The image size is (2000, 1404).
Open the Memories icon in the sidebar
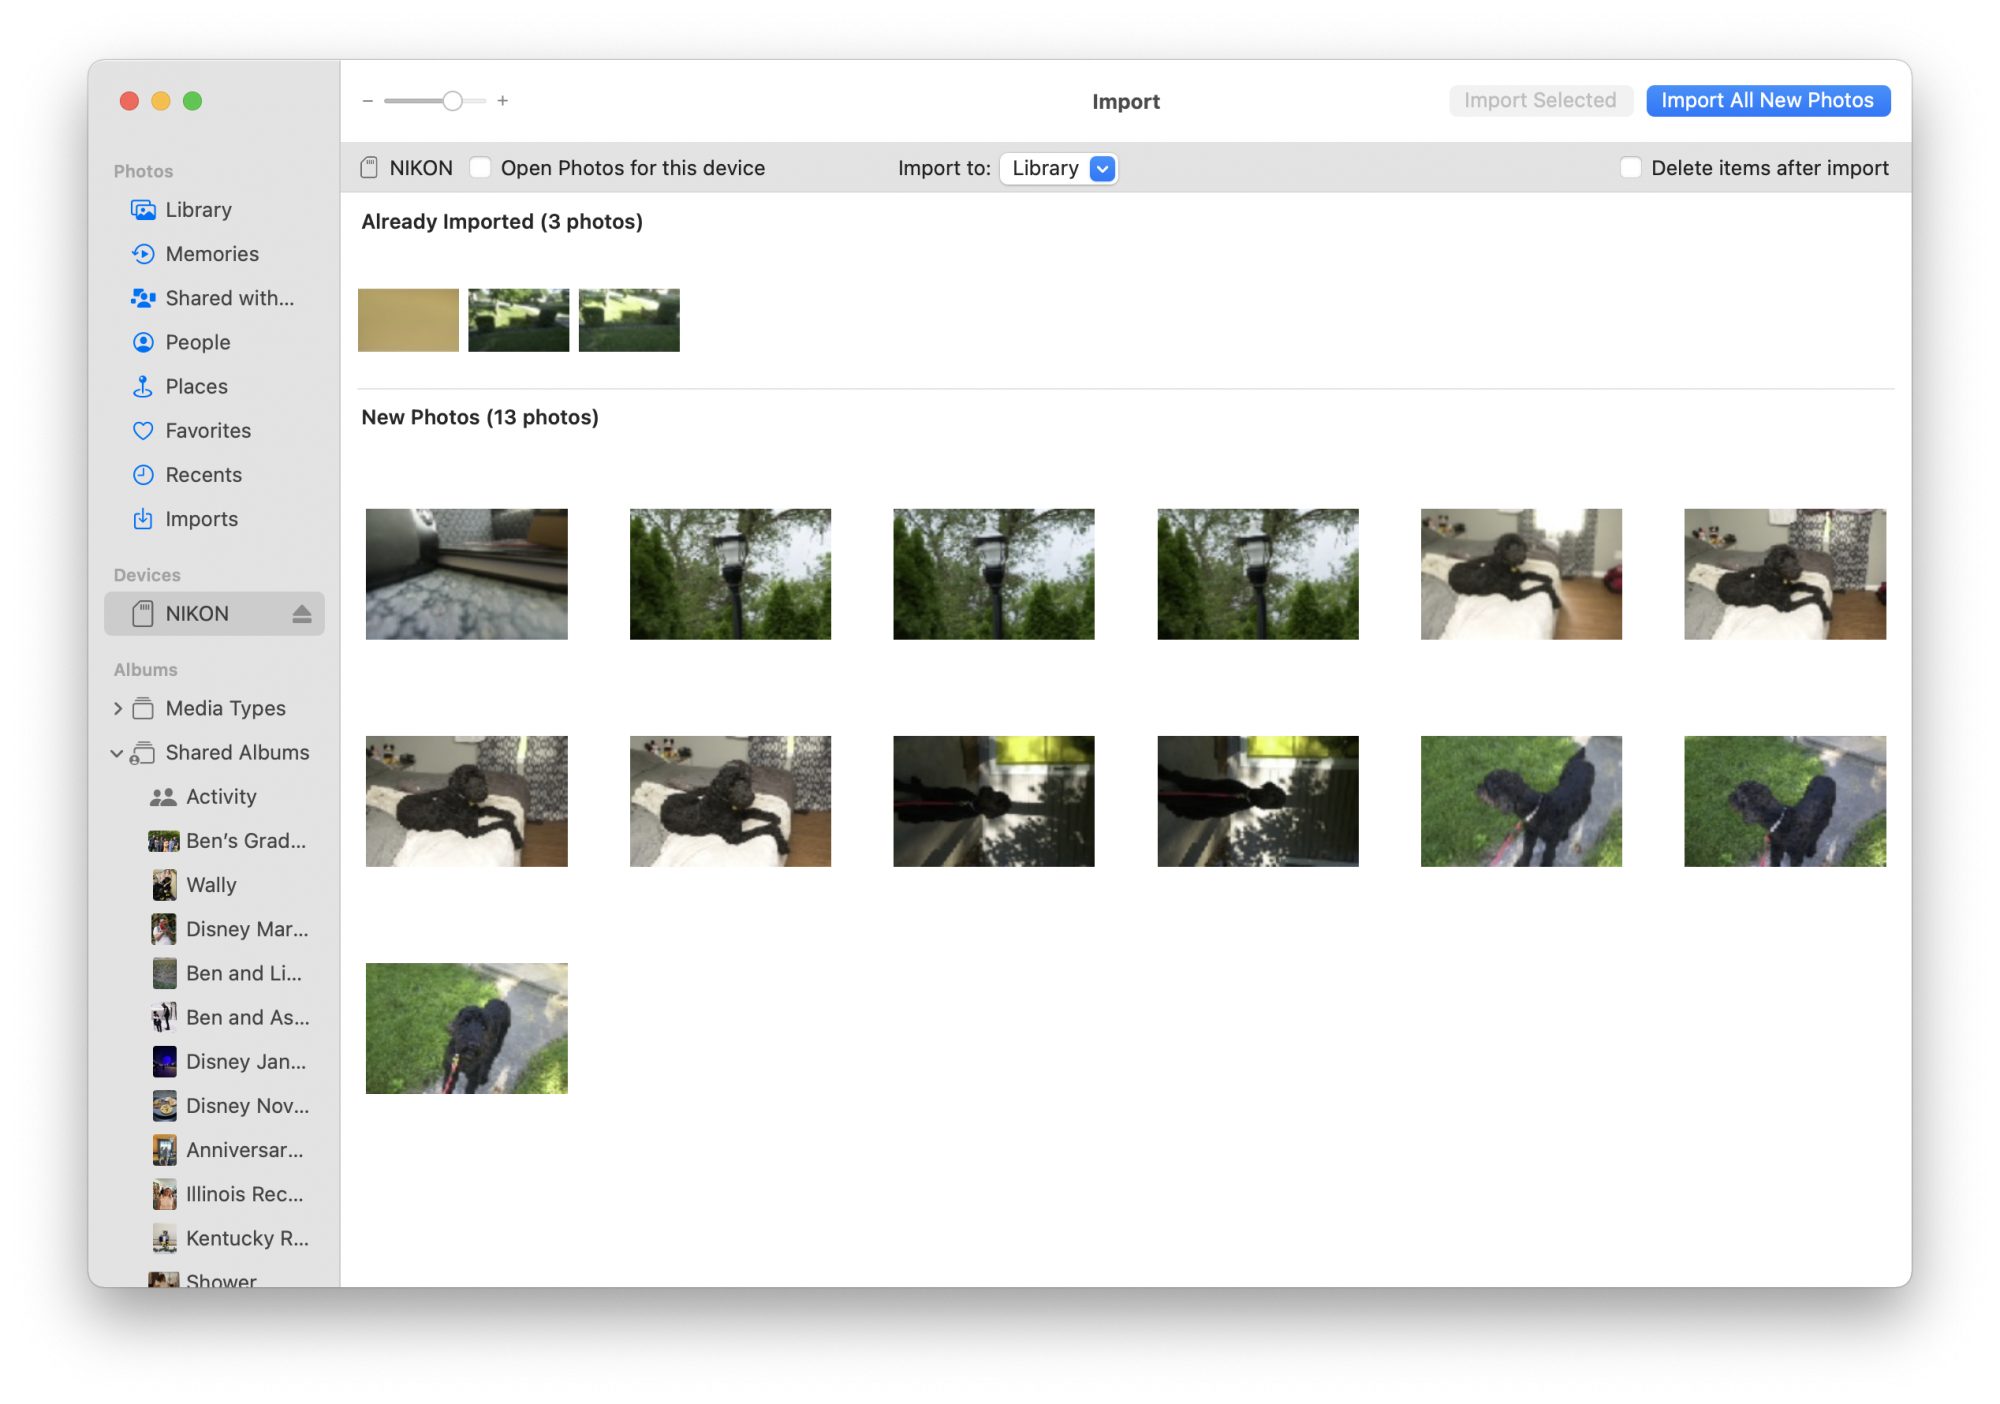point(143,254)
